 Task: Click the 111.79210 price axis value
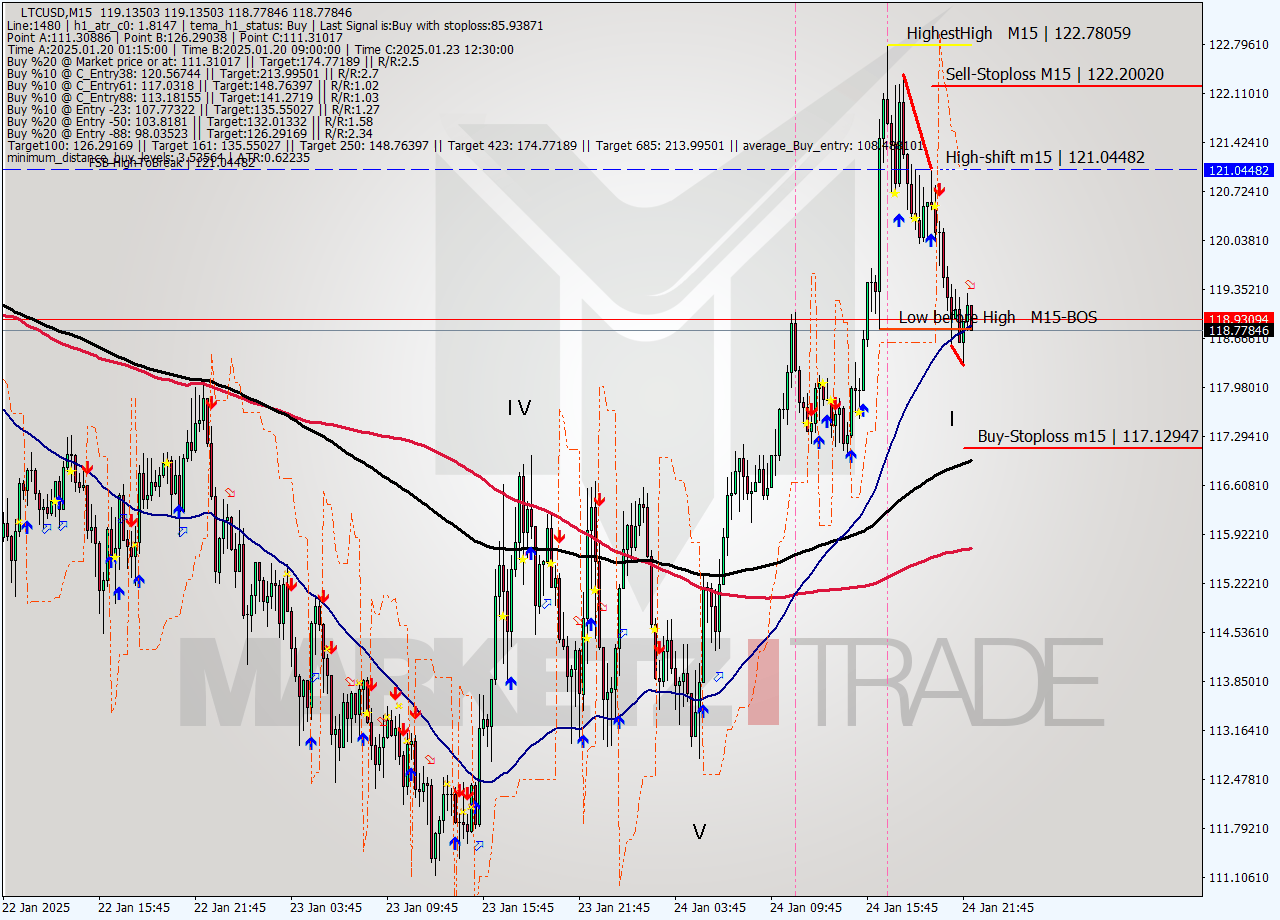(1239, 828)
